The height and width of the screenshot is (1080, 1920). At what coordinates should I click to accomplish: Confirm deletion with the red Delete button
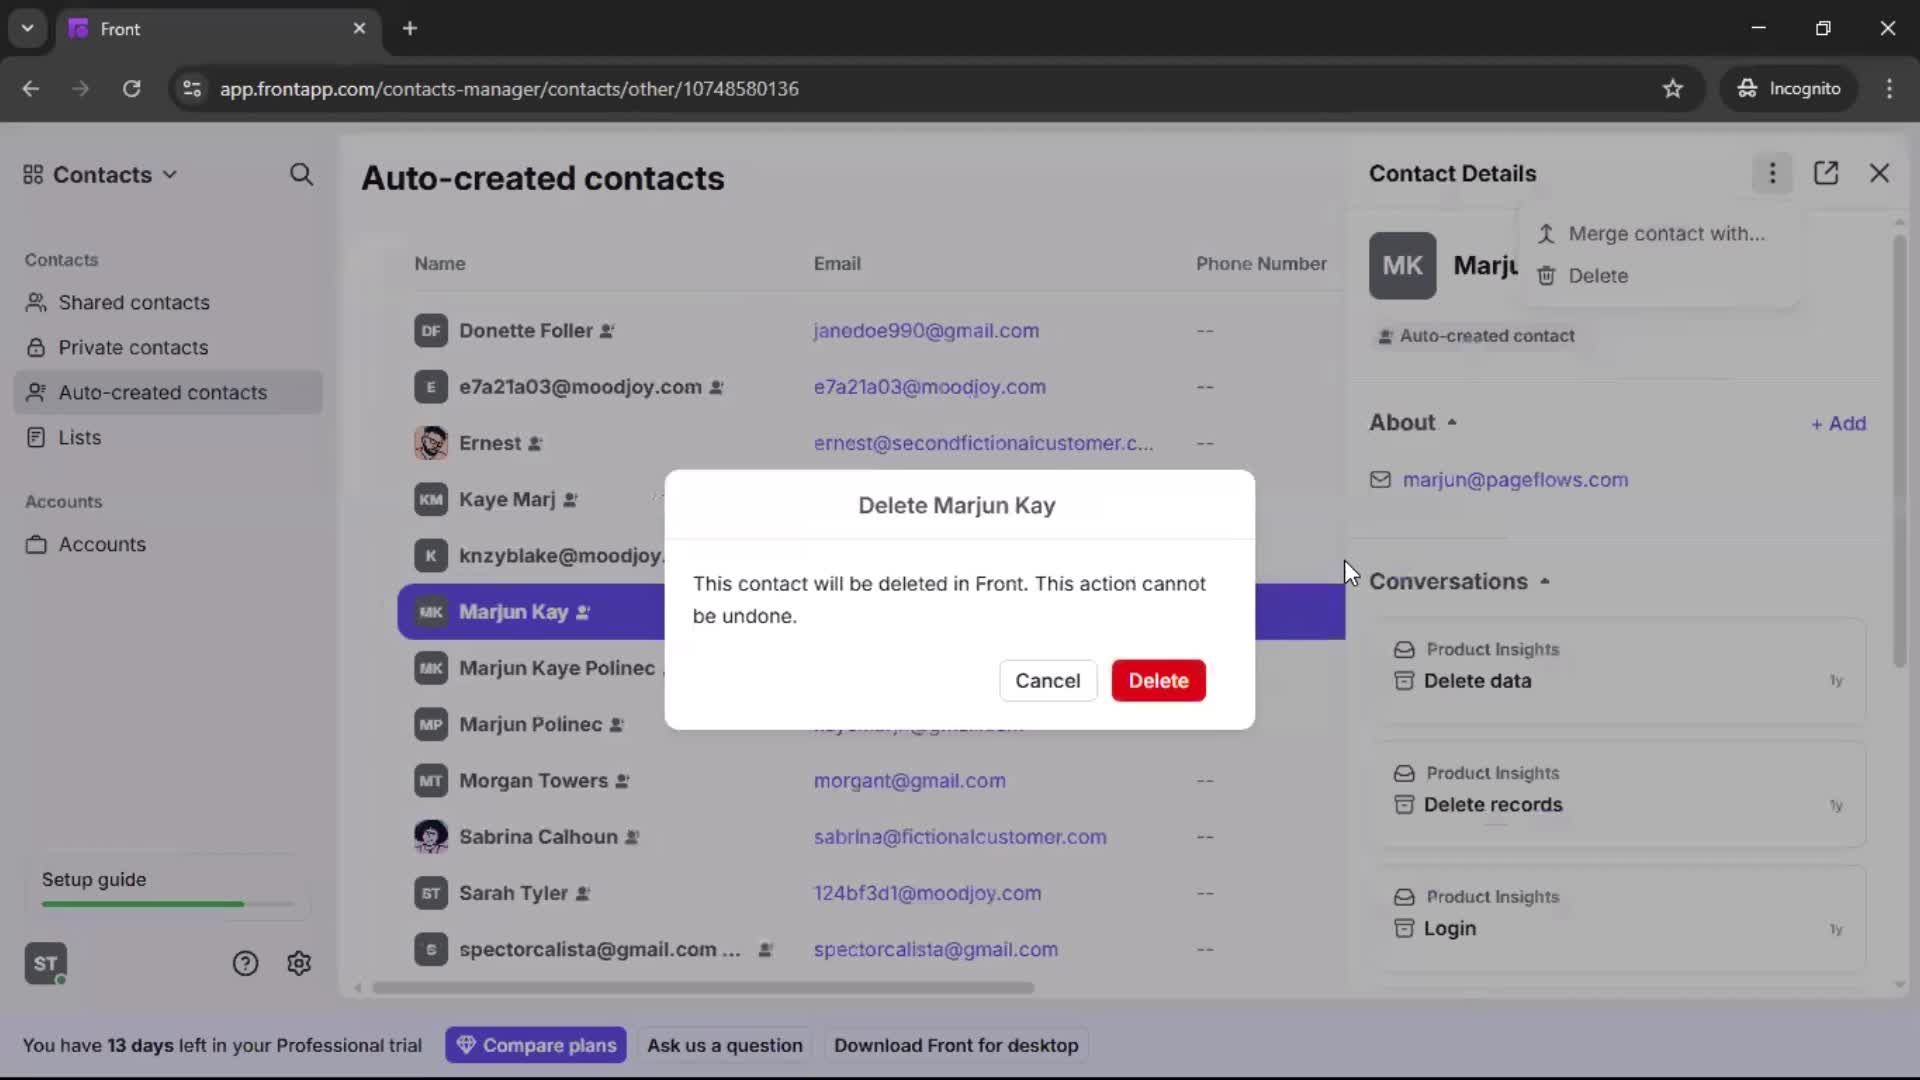(1158, 680)
